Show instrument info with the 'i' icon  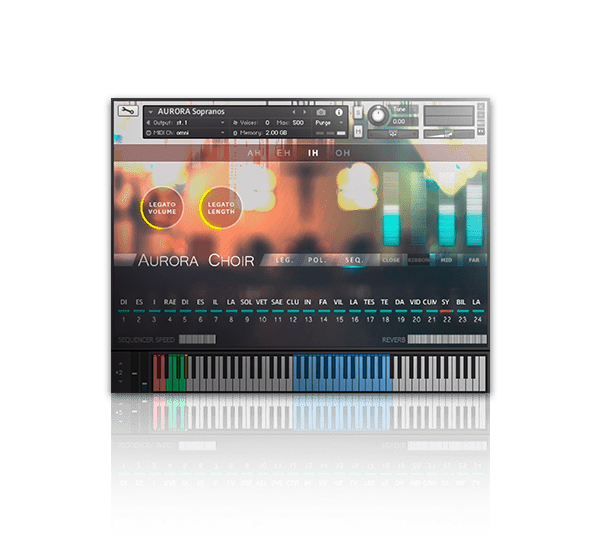(339, 112)
